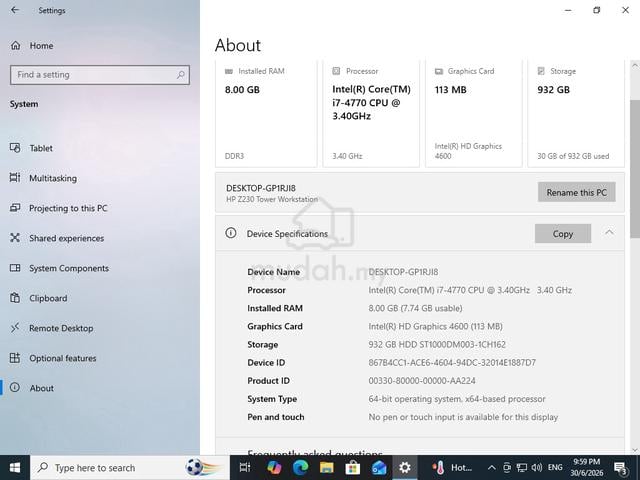
Task: Click Rename this PC button
Action: point(576,192)
